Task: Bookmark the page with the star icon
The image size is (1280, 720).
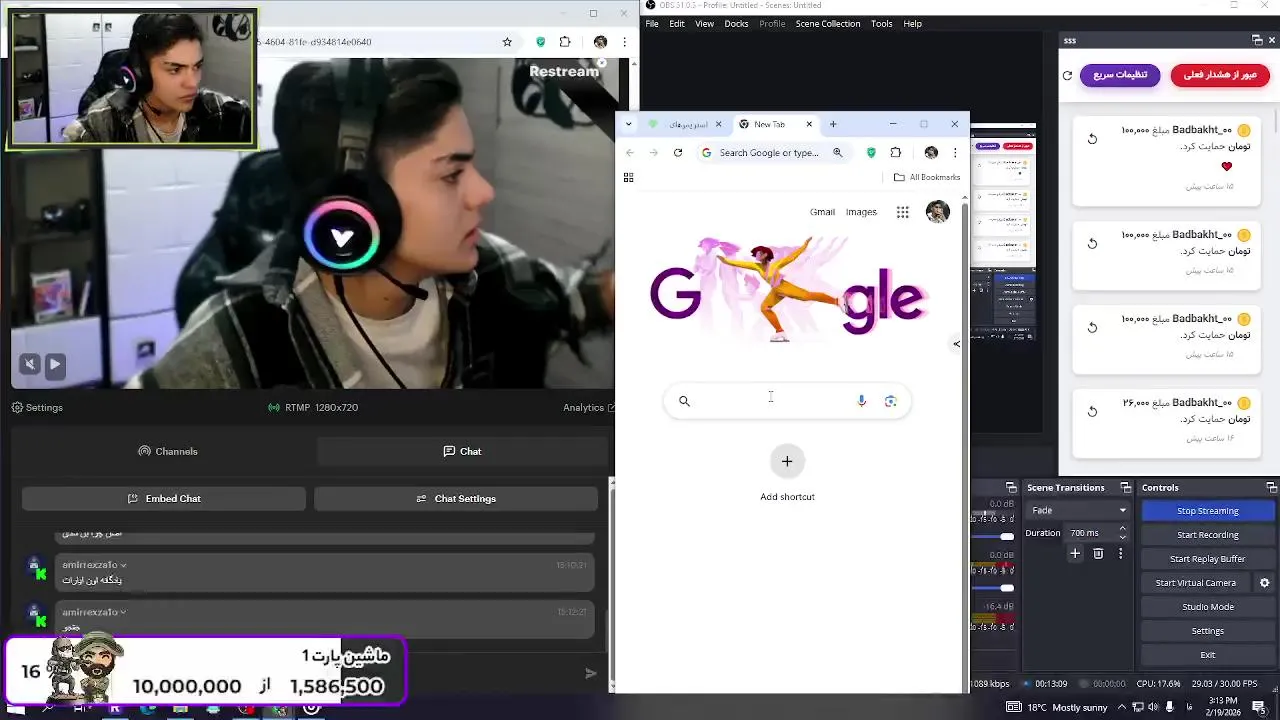Action: (x=507, y=42)
